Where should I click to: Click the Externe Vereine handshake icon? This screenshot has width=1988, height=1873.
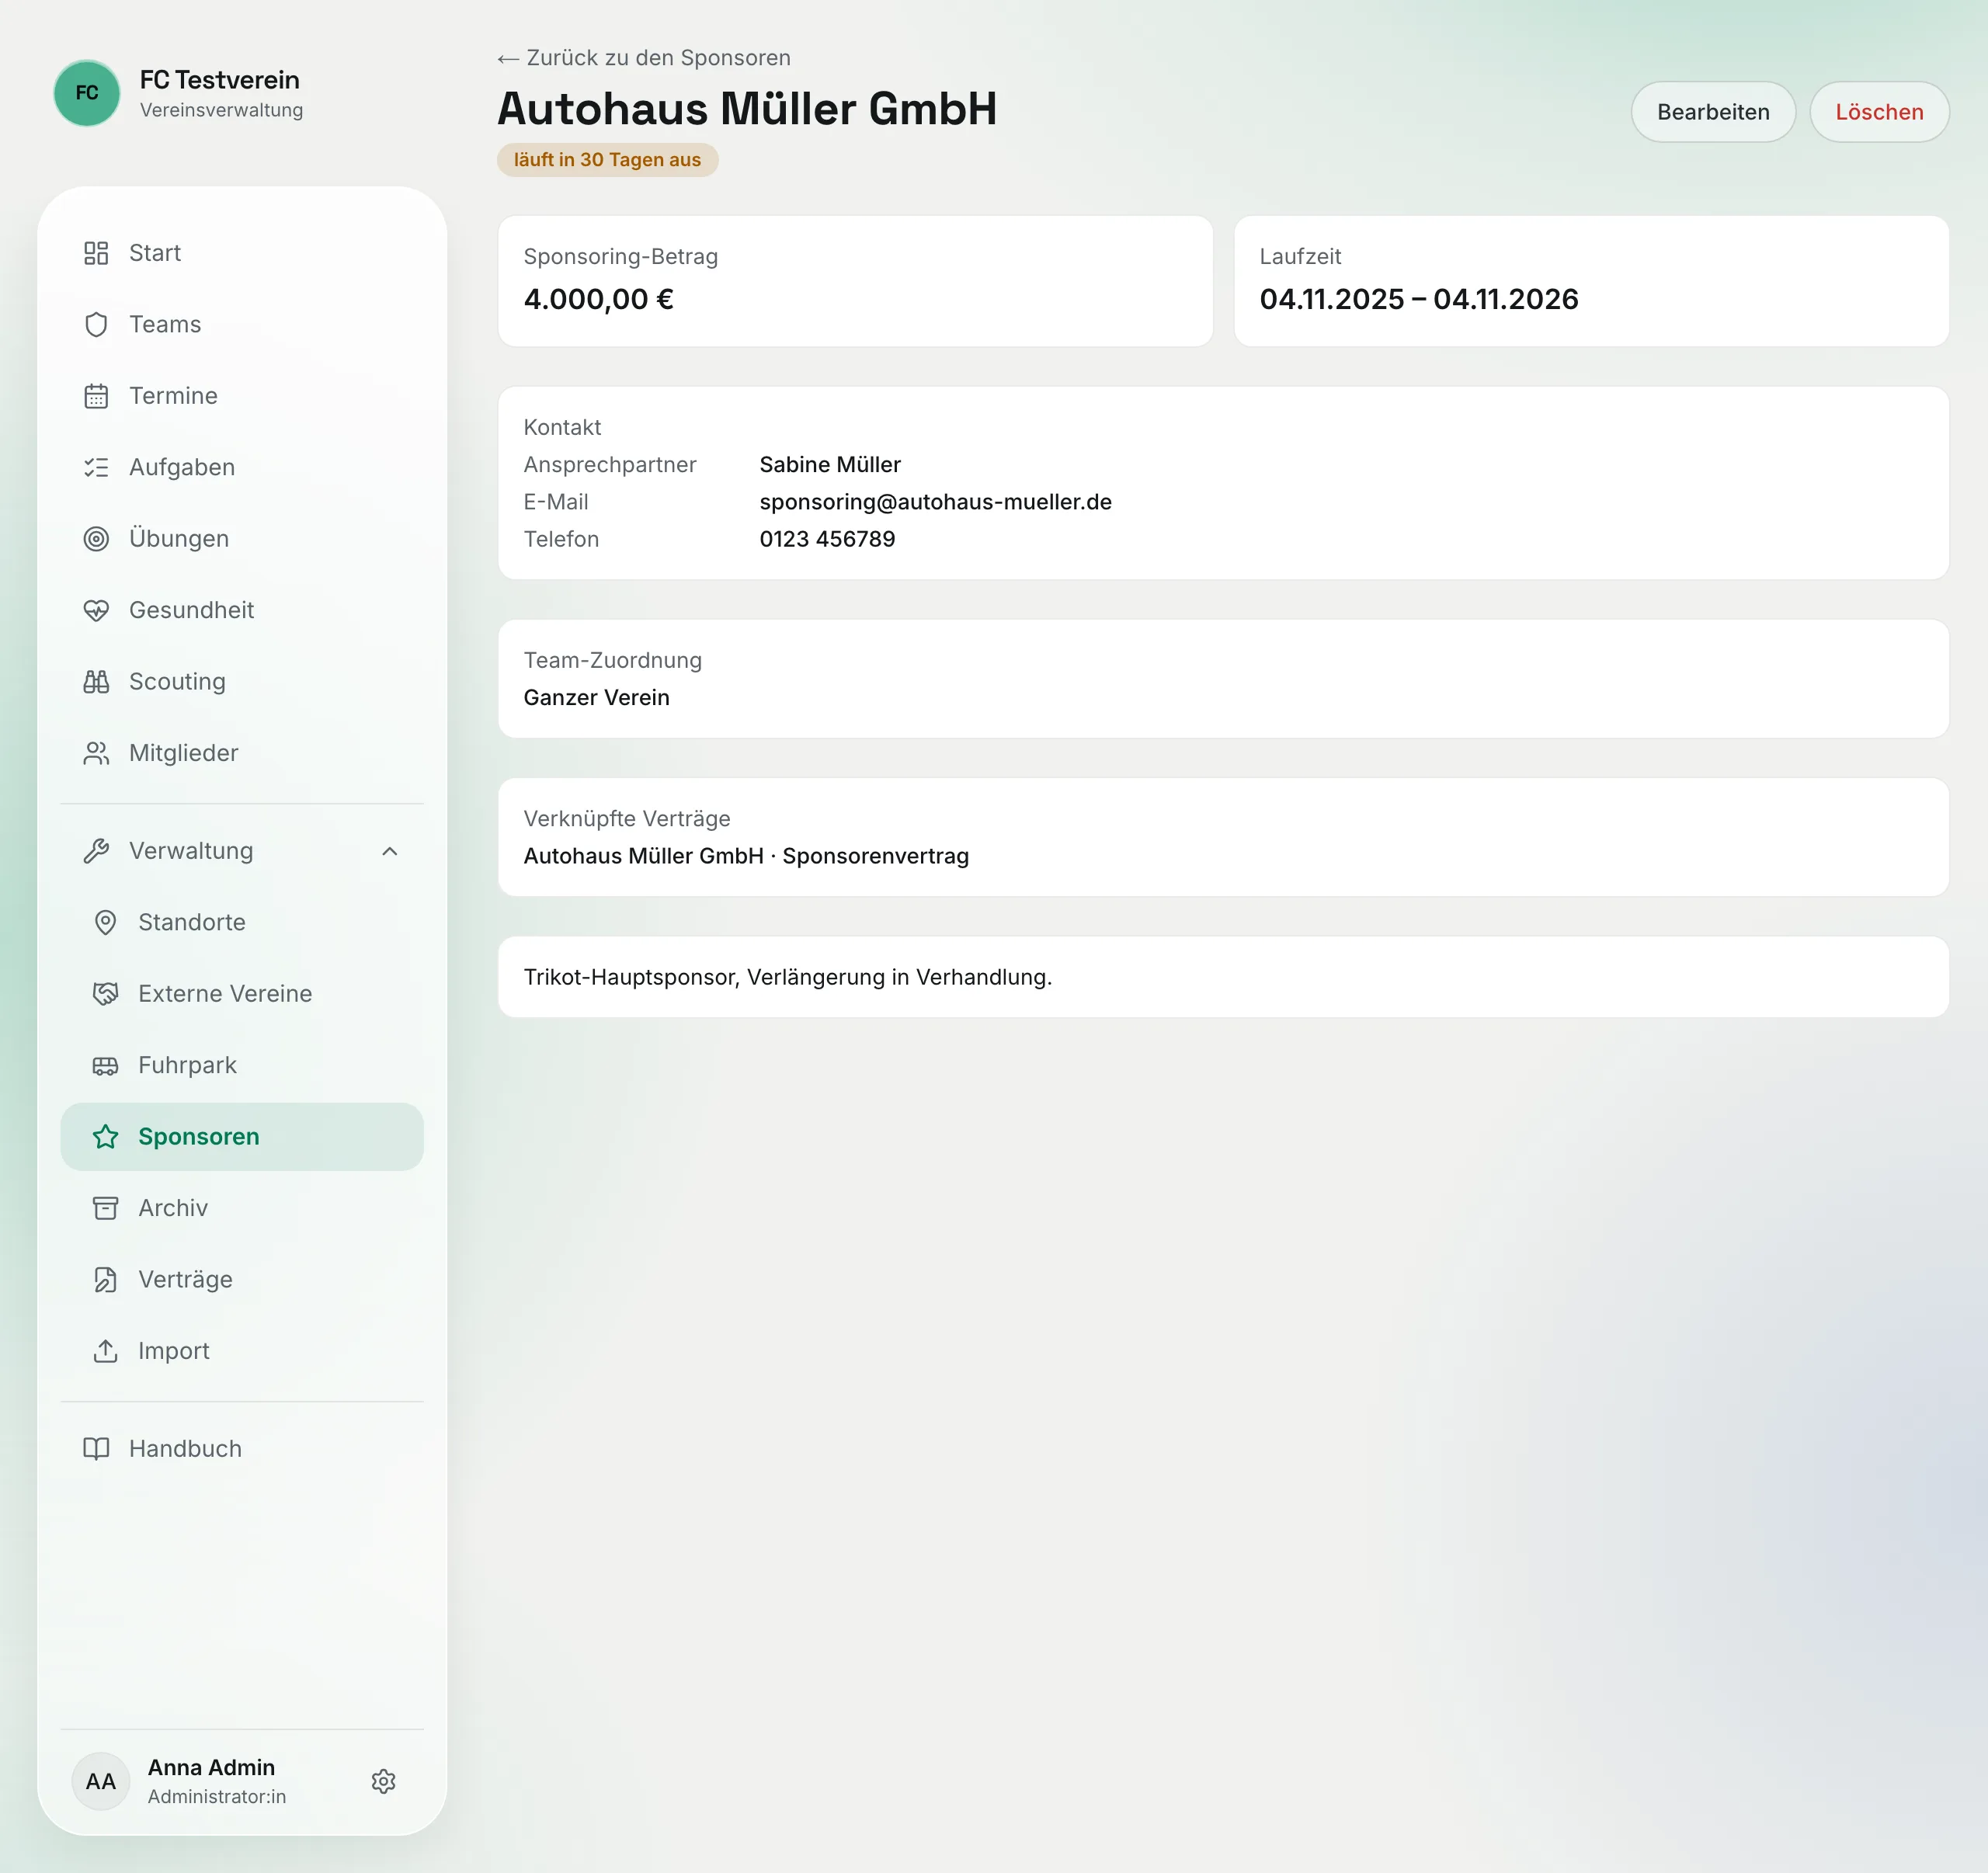(105, 994)
